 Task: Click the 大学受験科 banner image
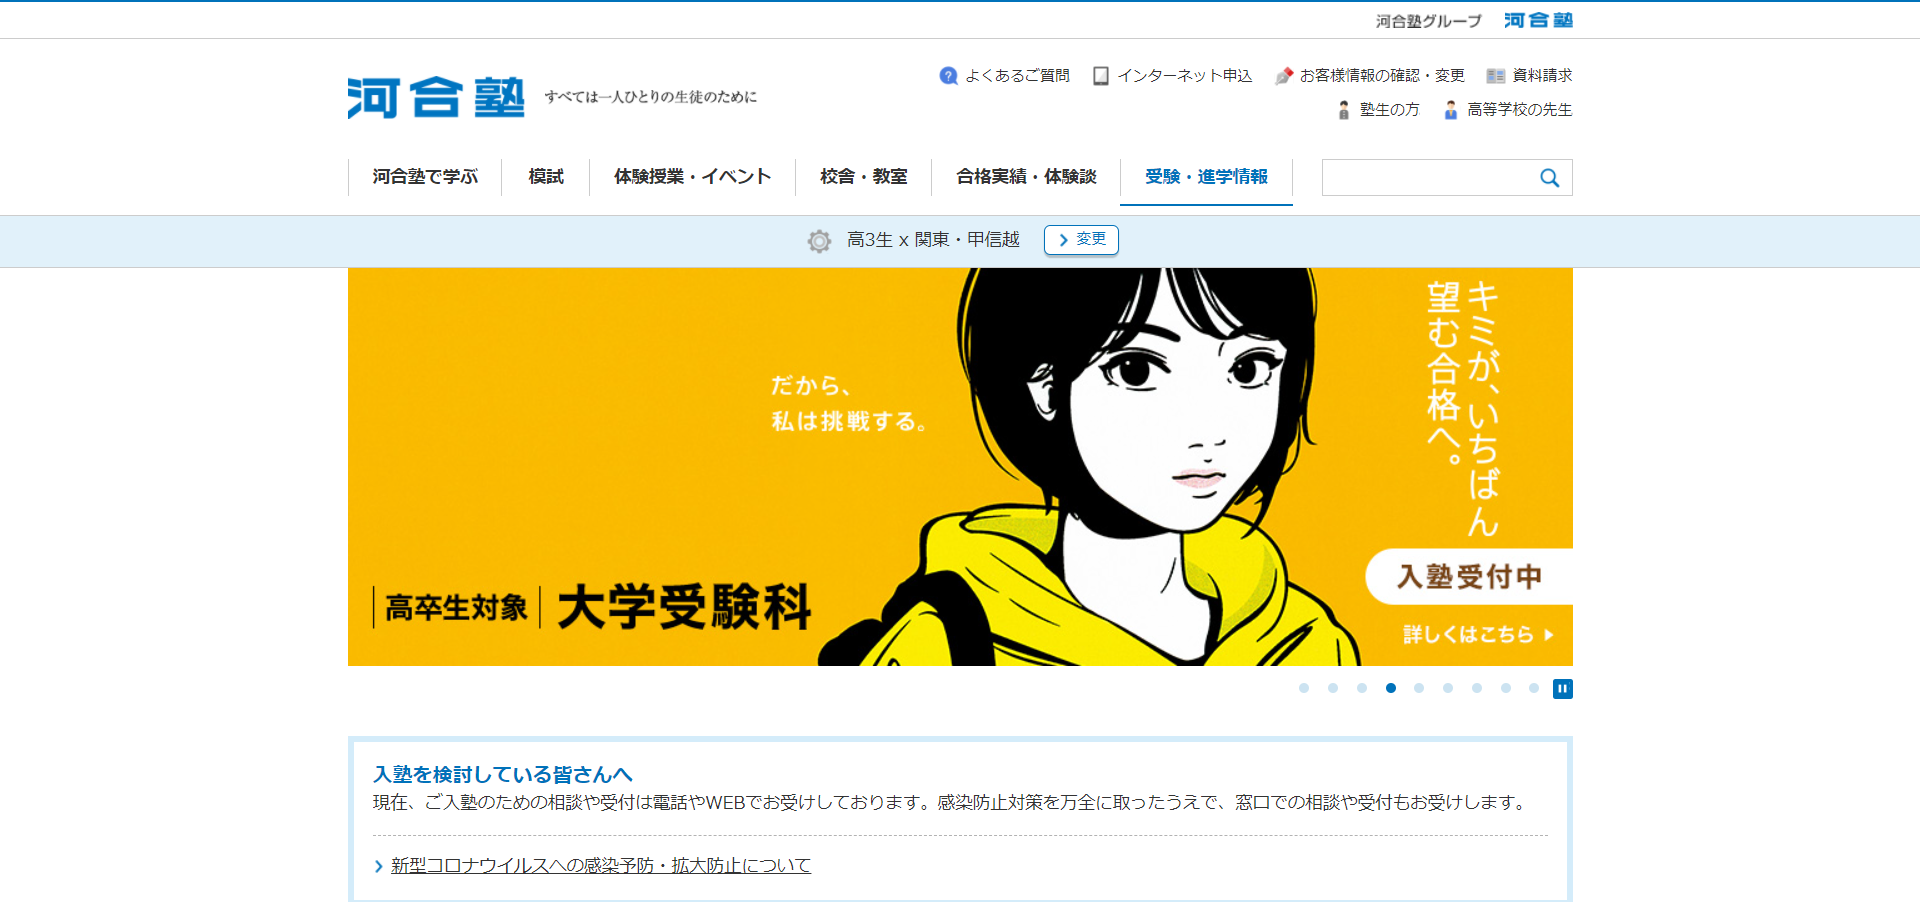point(960,467)
